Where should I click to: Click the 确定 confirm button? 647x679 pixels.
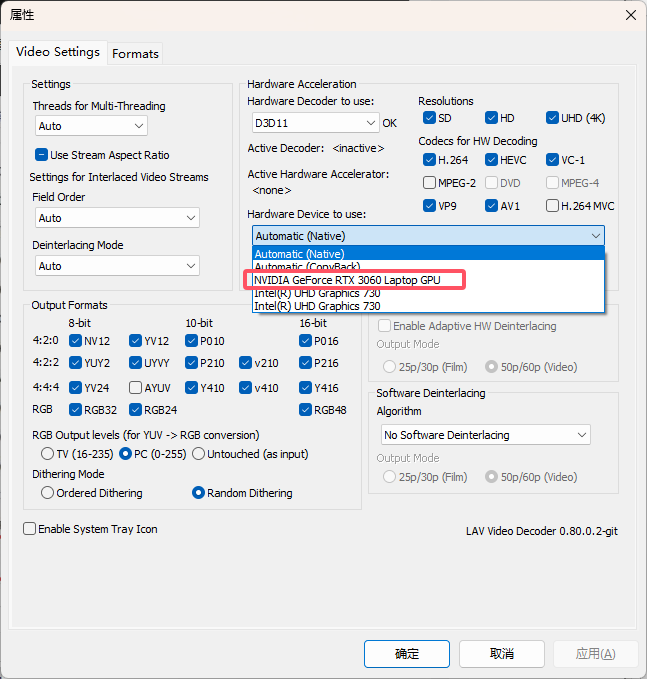(x=407, y=653)
